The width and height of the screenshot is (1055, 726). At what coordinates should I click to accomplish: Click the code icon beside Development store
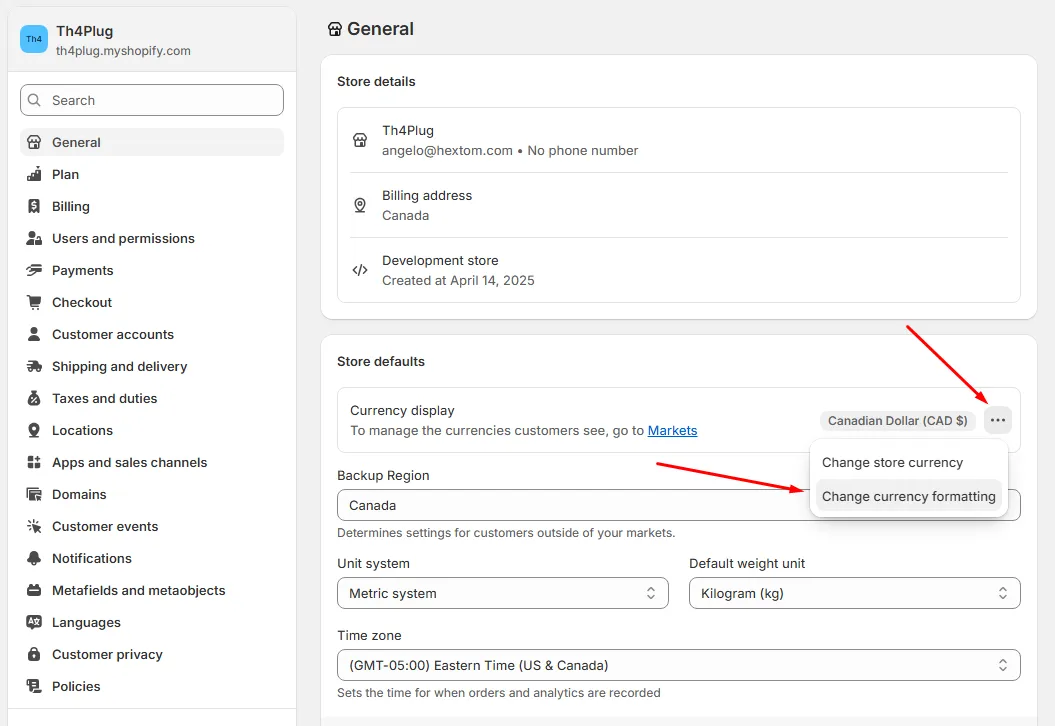point(360,270)
